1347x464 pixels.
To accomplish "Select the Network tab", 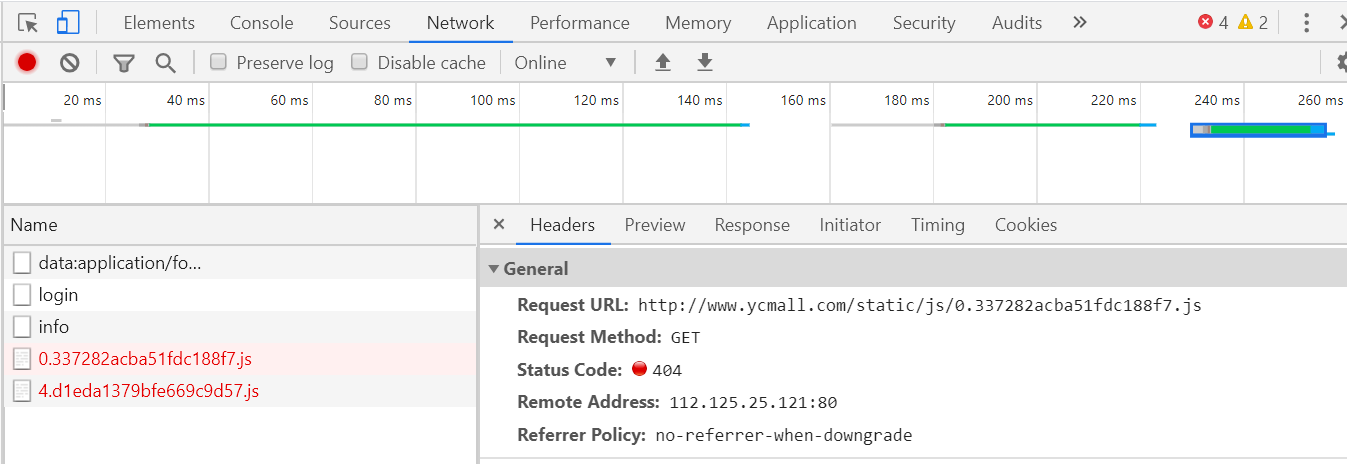I will coord(460,22).
